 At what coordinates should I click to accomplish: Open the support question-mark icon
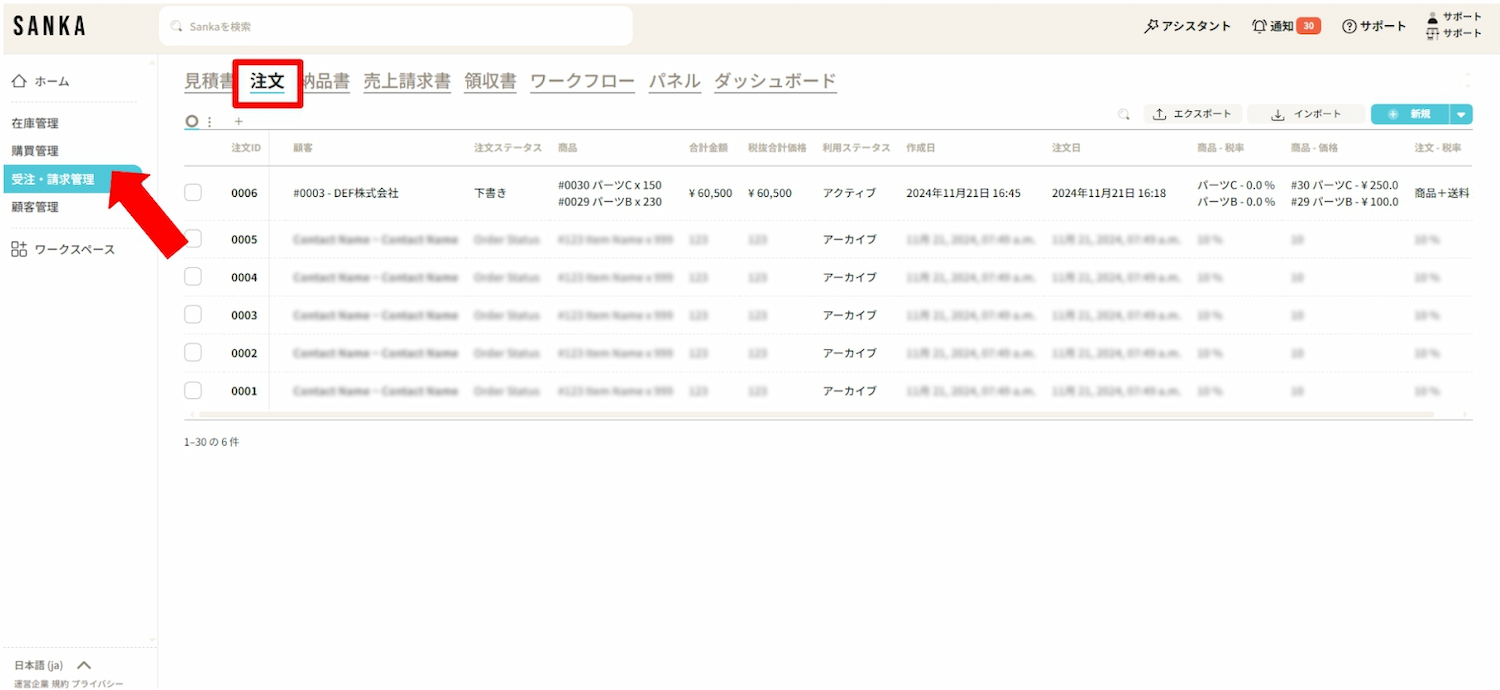[1349, 26]
